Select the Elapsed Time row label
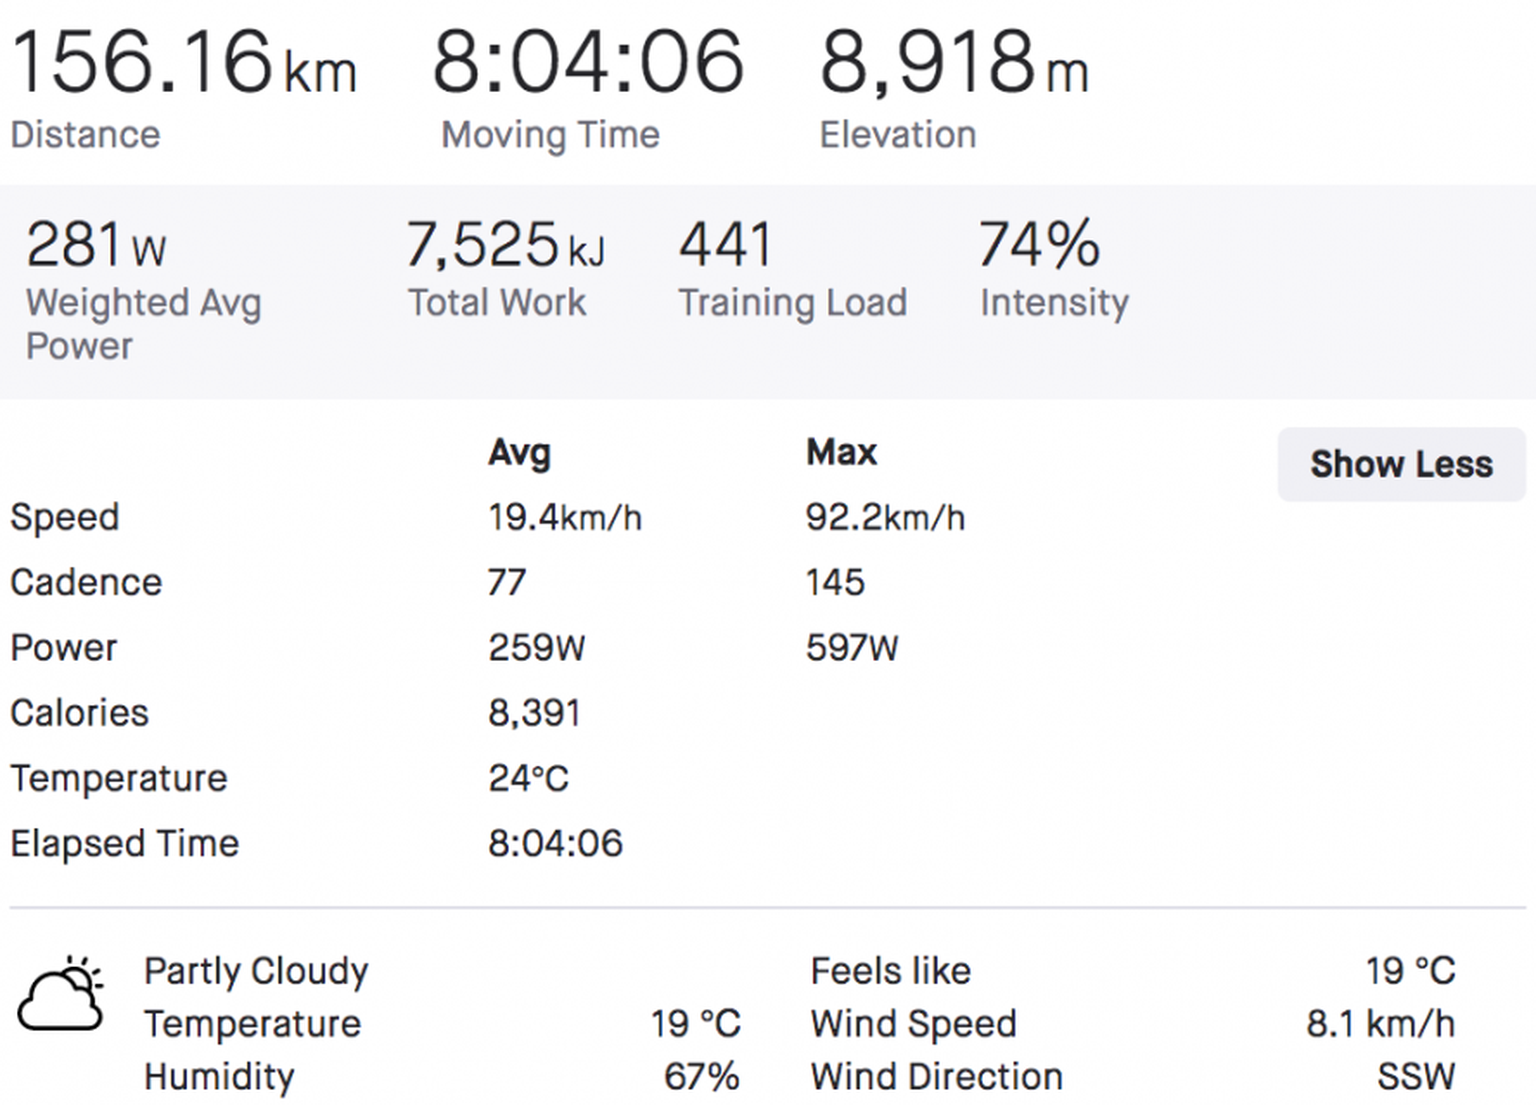1536x1105 pixels. pos(125,843)
